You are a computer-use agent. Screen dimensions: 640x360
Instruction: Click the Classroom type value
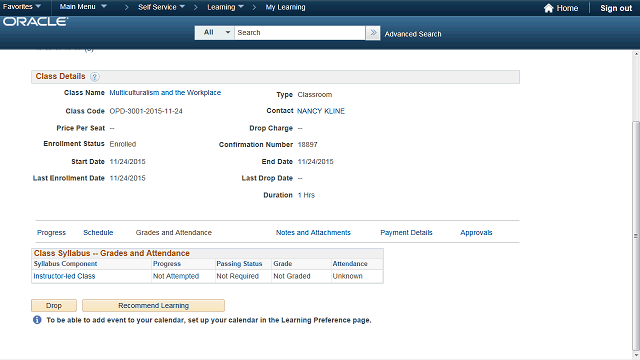[315, 95]
